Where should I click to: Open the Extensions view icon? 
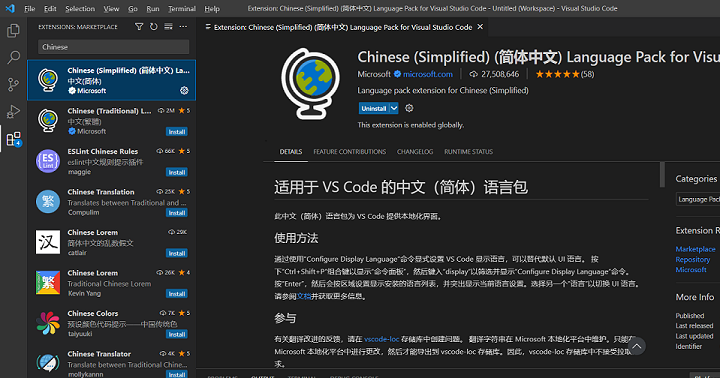(x=13, y=139)
